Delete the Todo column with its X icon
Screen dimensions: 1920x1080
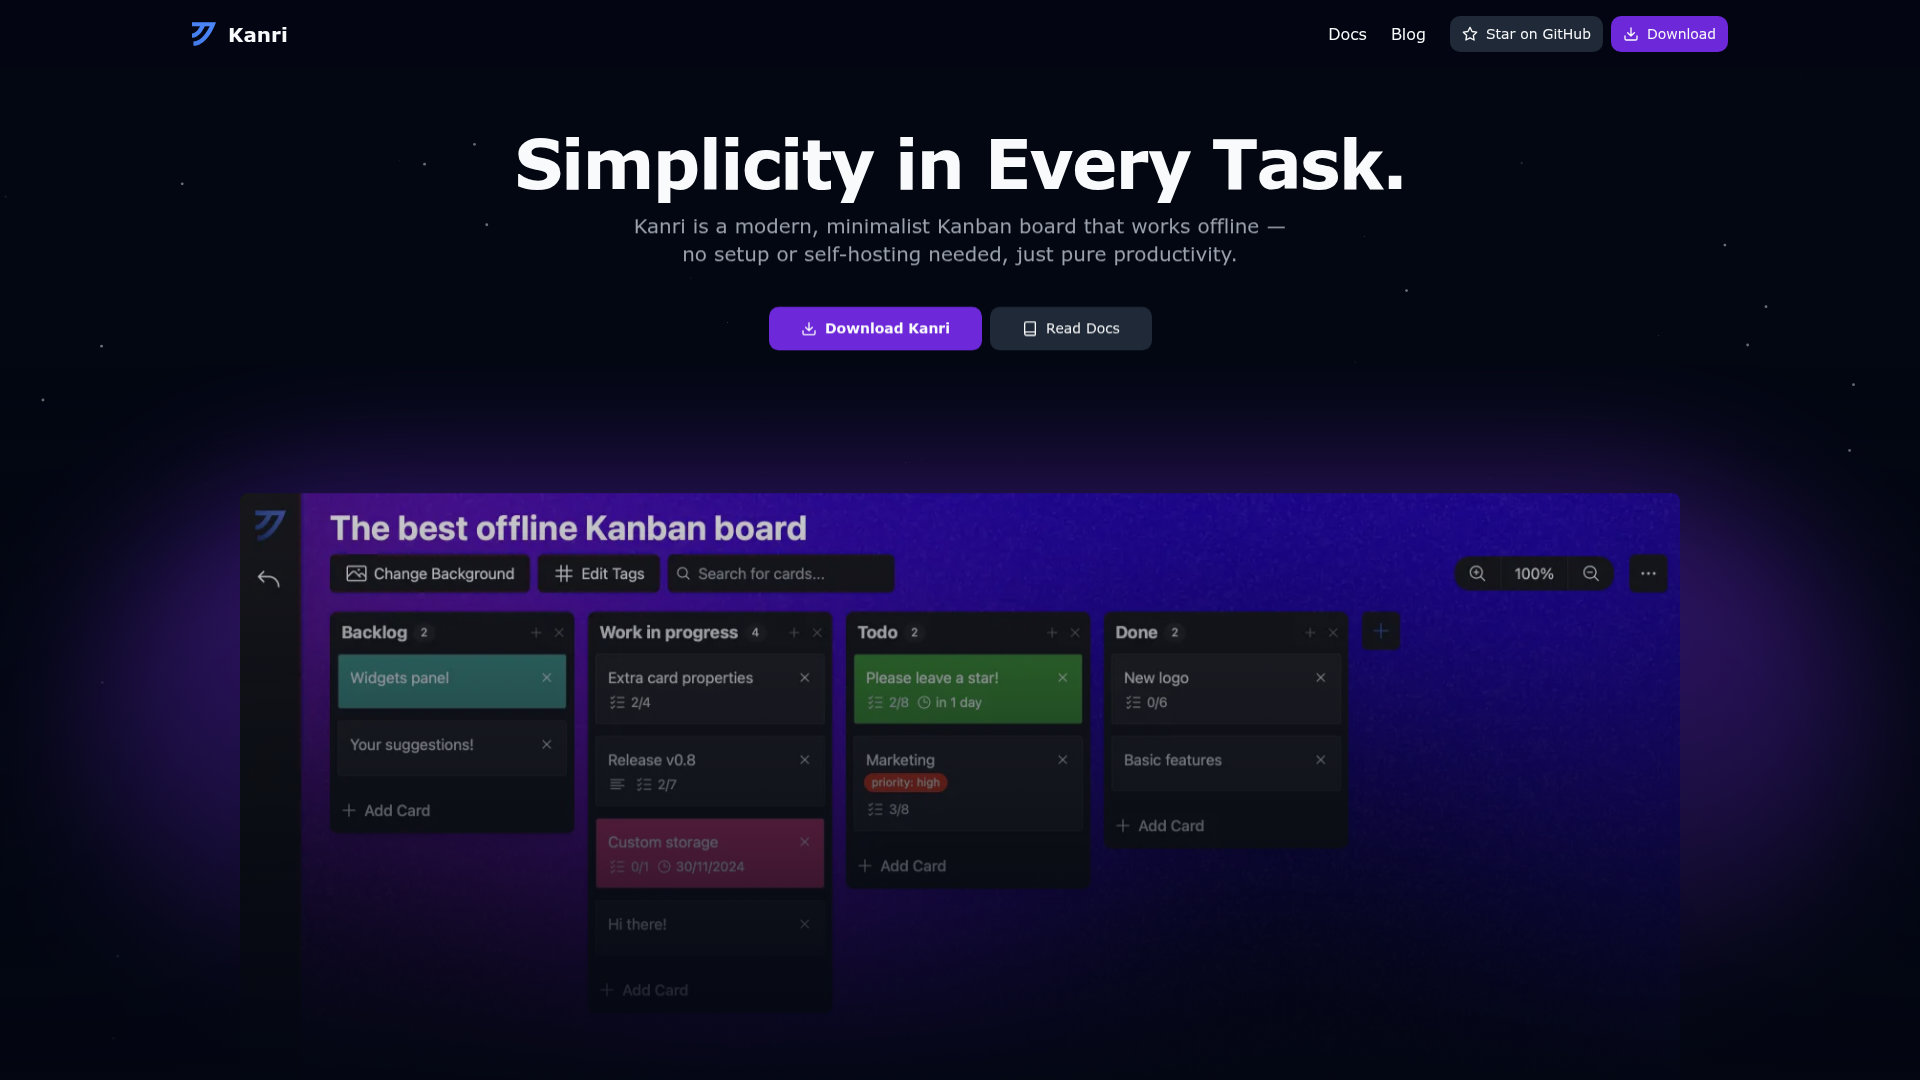click(1075, 633)
